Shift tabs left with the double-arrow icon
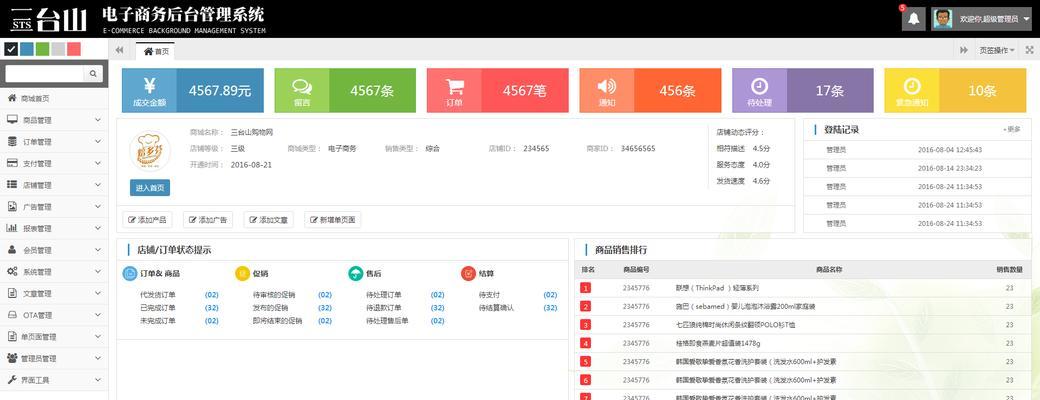 [119, 50]
